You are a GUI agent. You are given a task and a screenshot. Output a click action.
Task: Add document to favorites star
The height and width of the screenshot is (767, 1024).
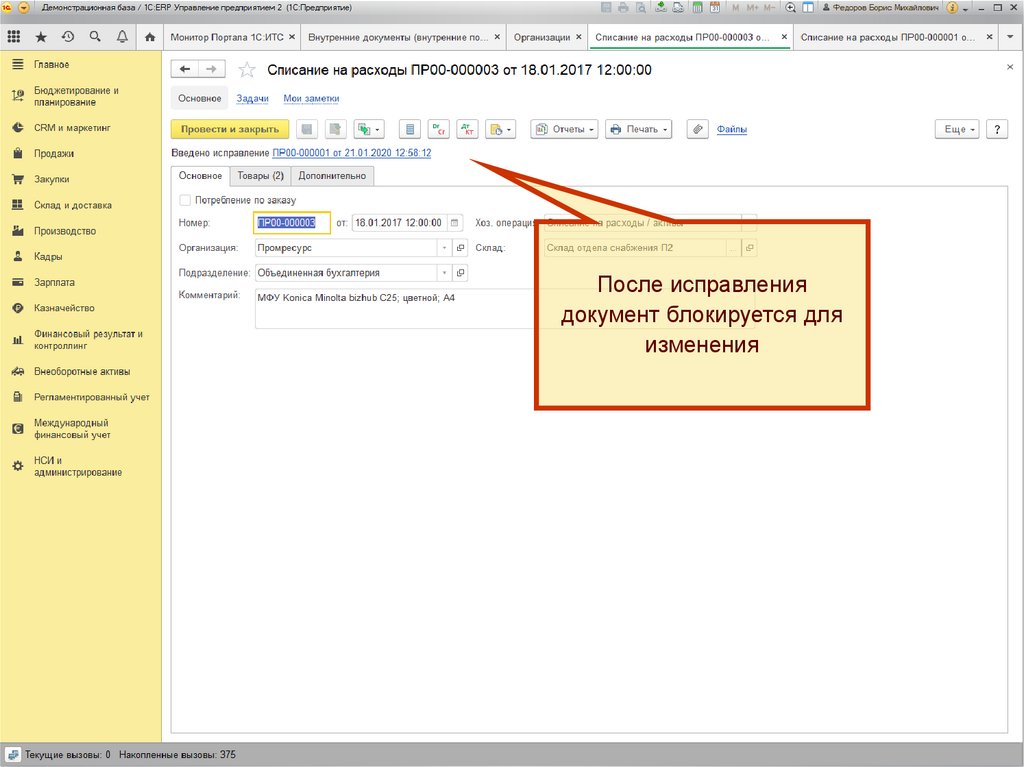(247, 70)
